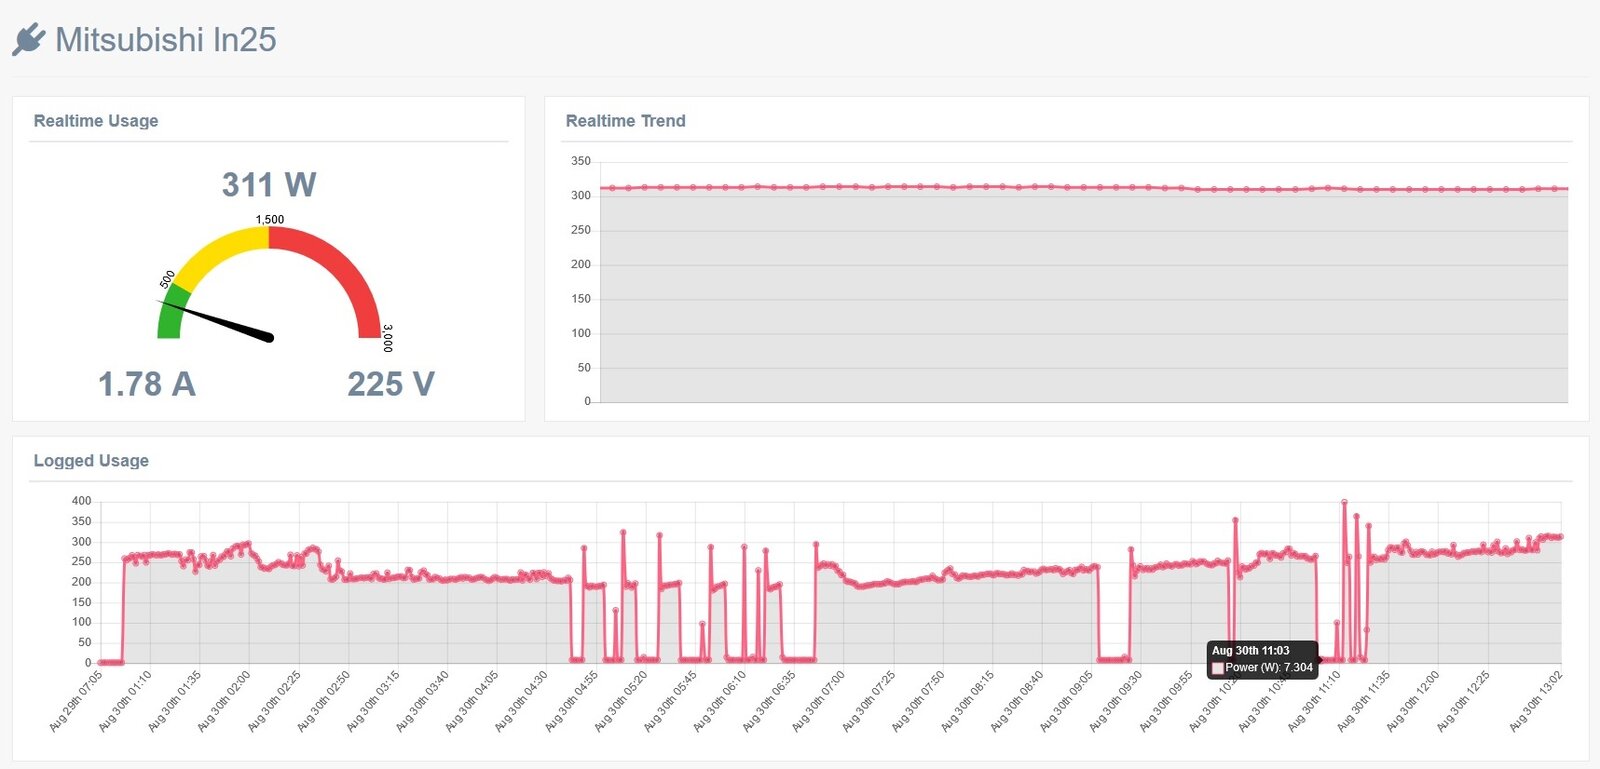Click the Aug 30th 13:02 time label
The width and height of the screenshot is (1600, 769).
pyautogui.click(x=1536, y=702)
